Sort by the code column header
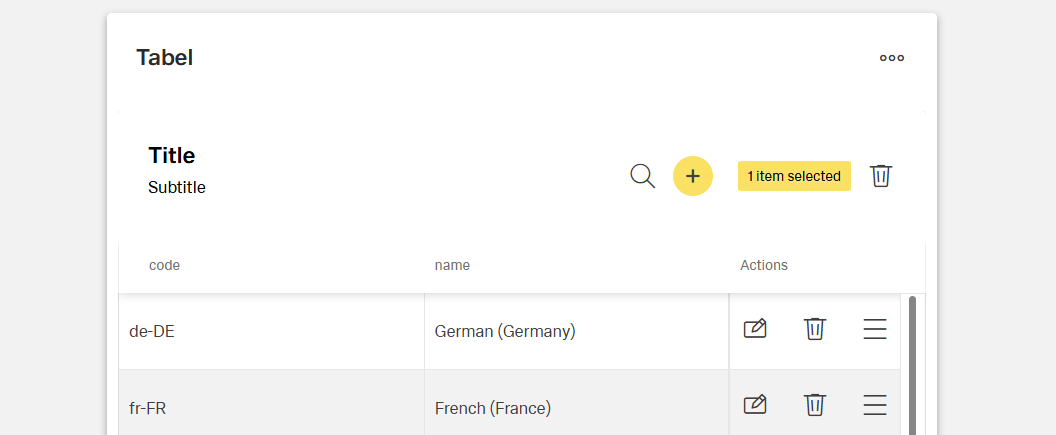Screen dimensions: 1056x435 tap(164, 265)
